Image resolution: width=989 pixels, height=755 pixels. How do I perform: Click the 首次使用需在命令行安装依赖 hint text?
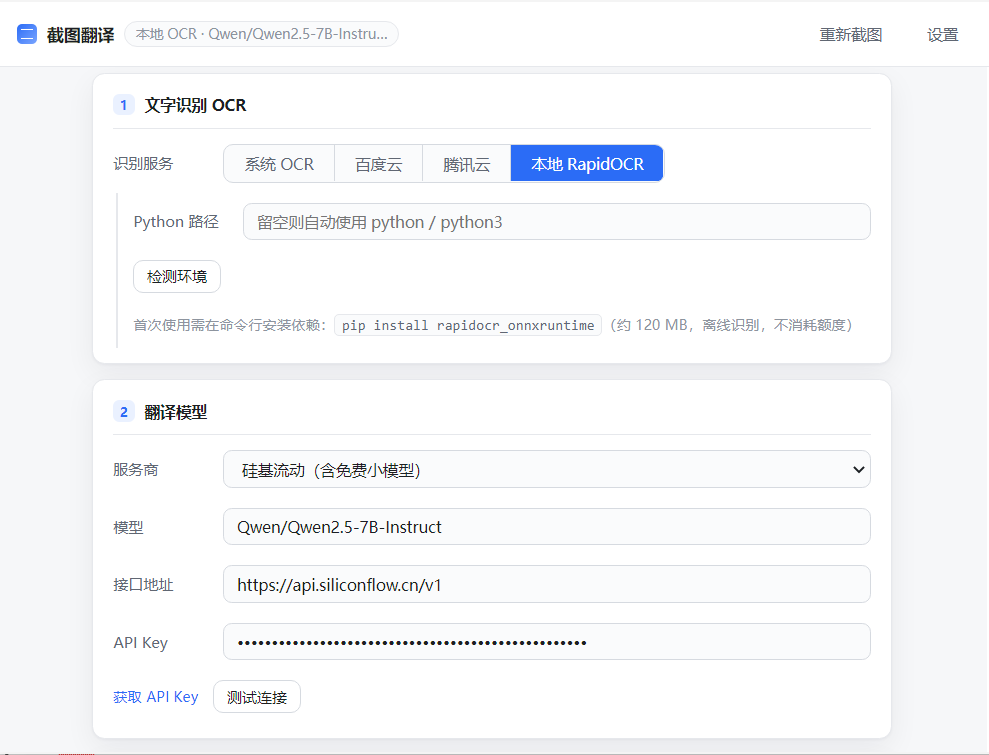[x=230, y=325]
